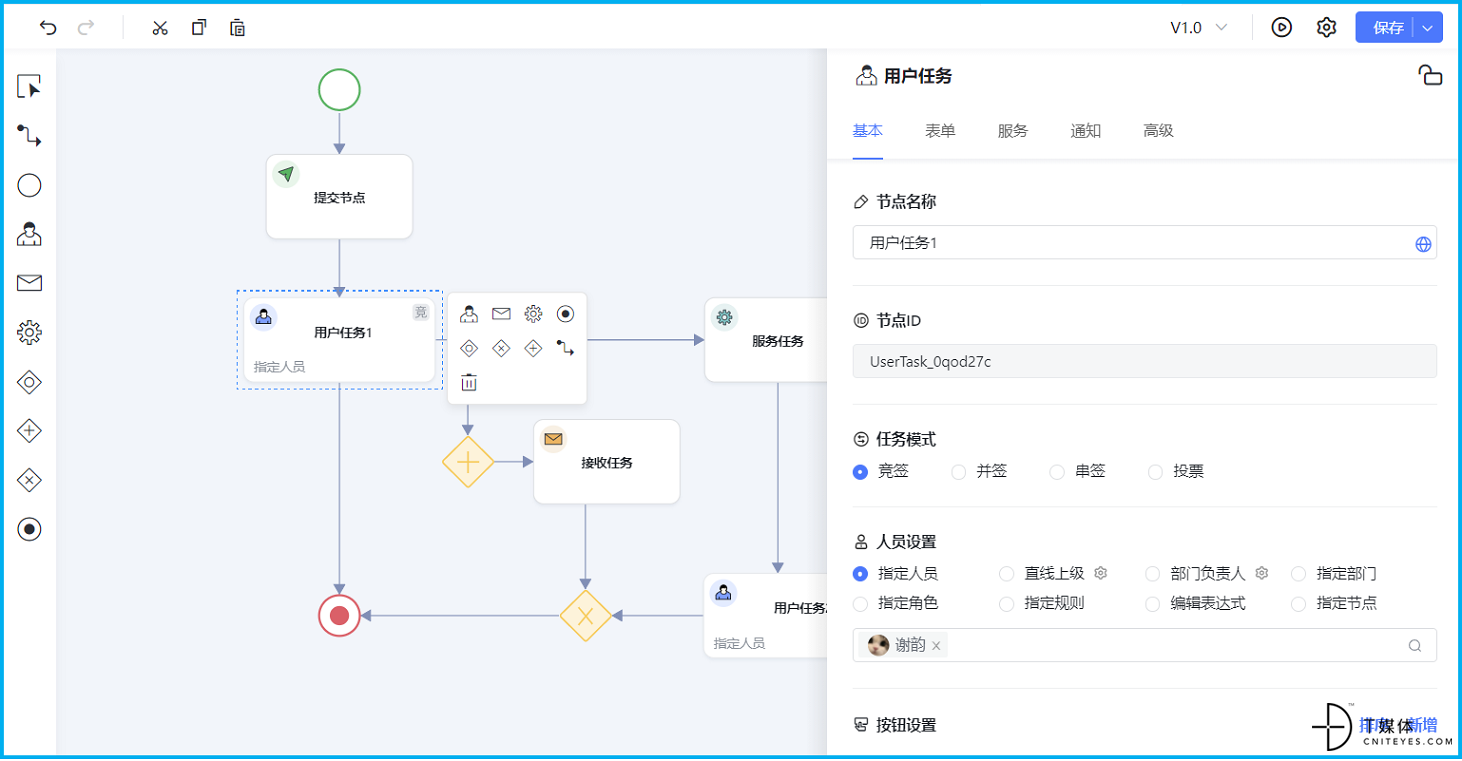Append exclusive X gateway from context pad

[501, 348]
